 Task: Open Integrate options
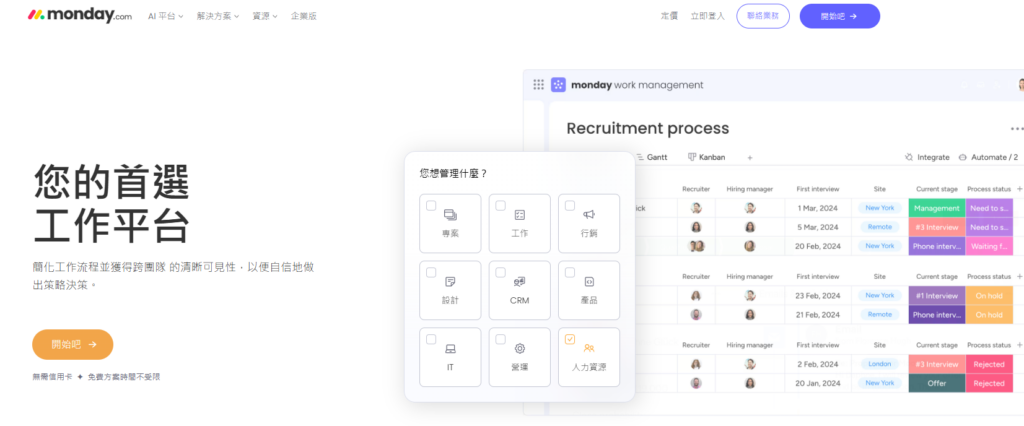click(x=927, y=157)
